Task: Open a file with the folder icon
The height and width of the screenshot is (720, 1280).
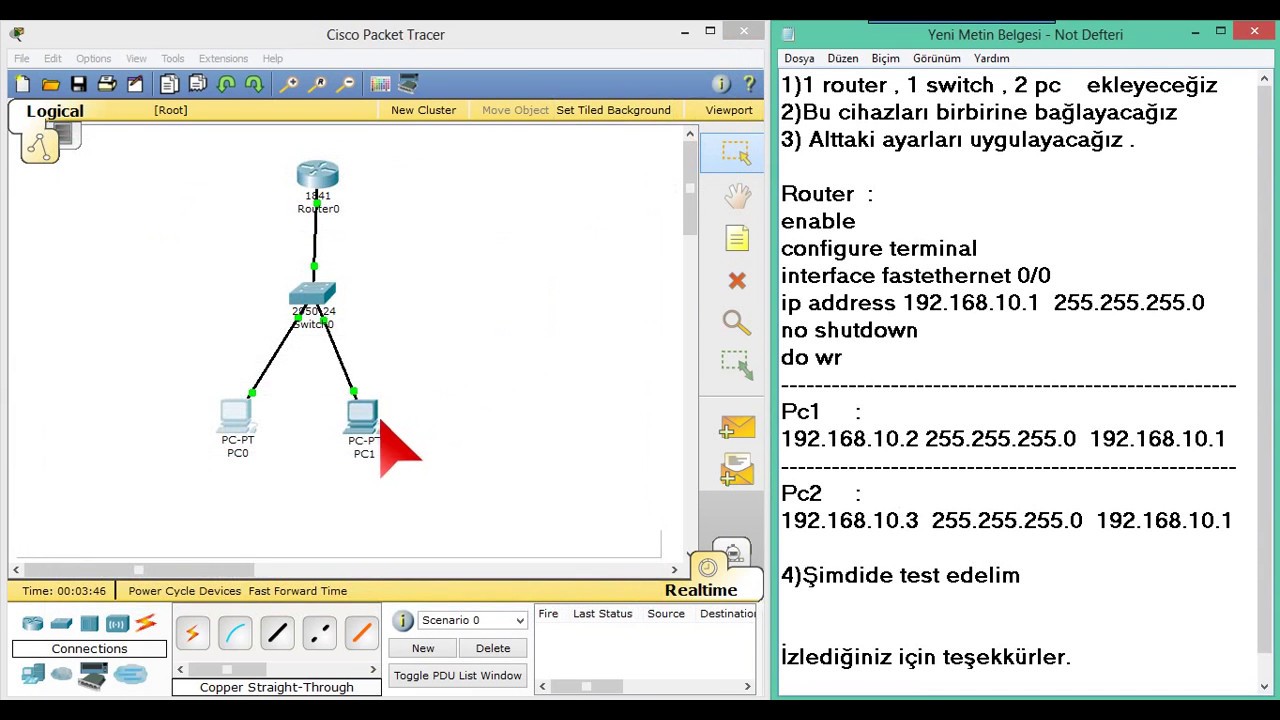Action: click(x=51, y=84)
